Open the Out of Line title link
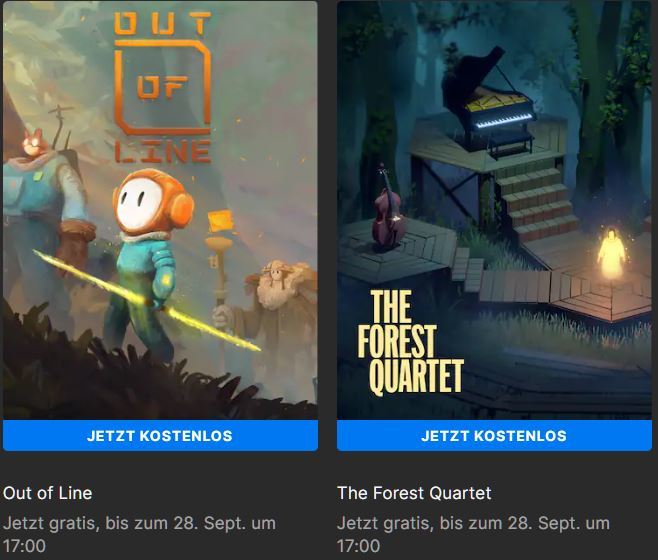Screen dimensions: 658x560 [47, 493]
